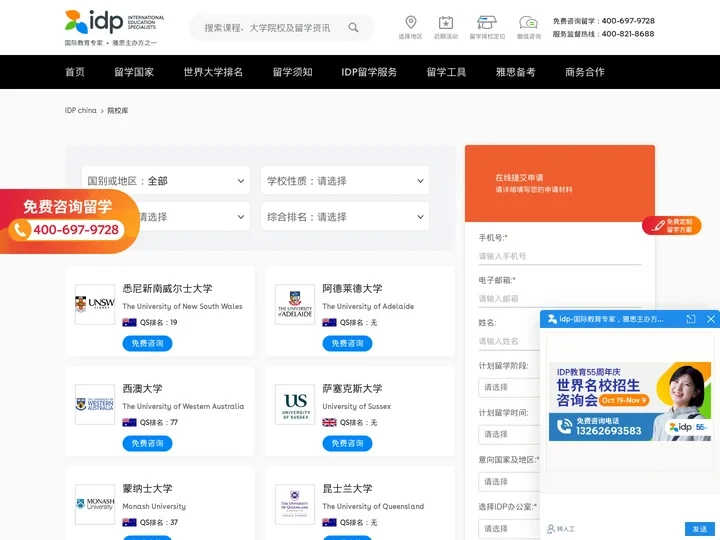This screenshot has width=720, height=540.
Task: Open the 计划留学时间 select box
Action: [x=509, y=434]
